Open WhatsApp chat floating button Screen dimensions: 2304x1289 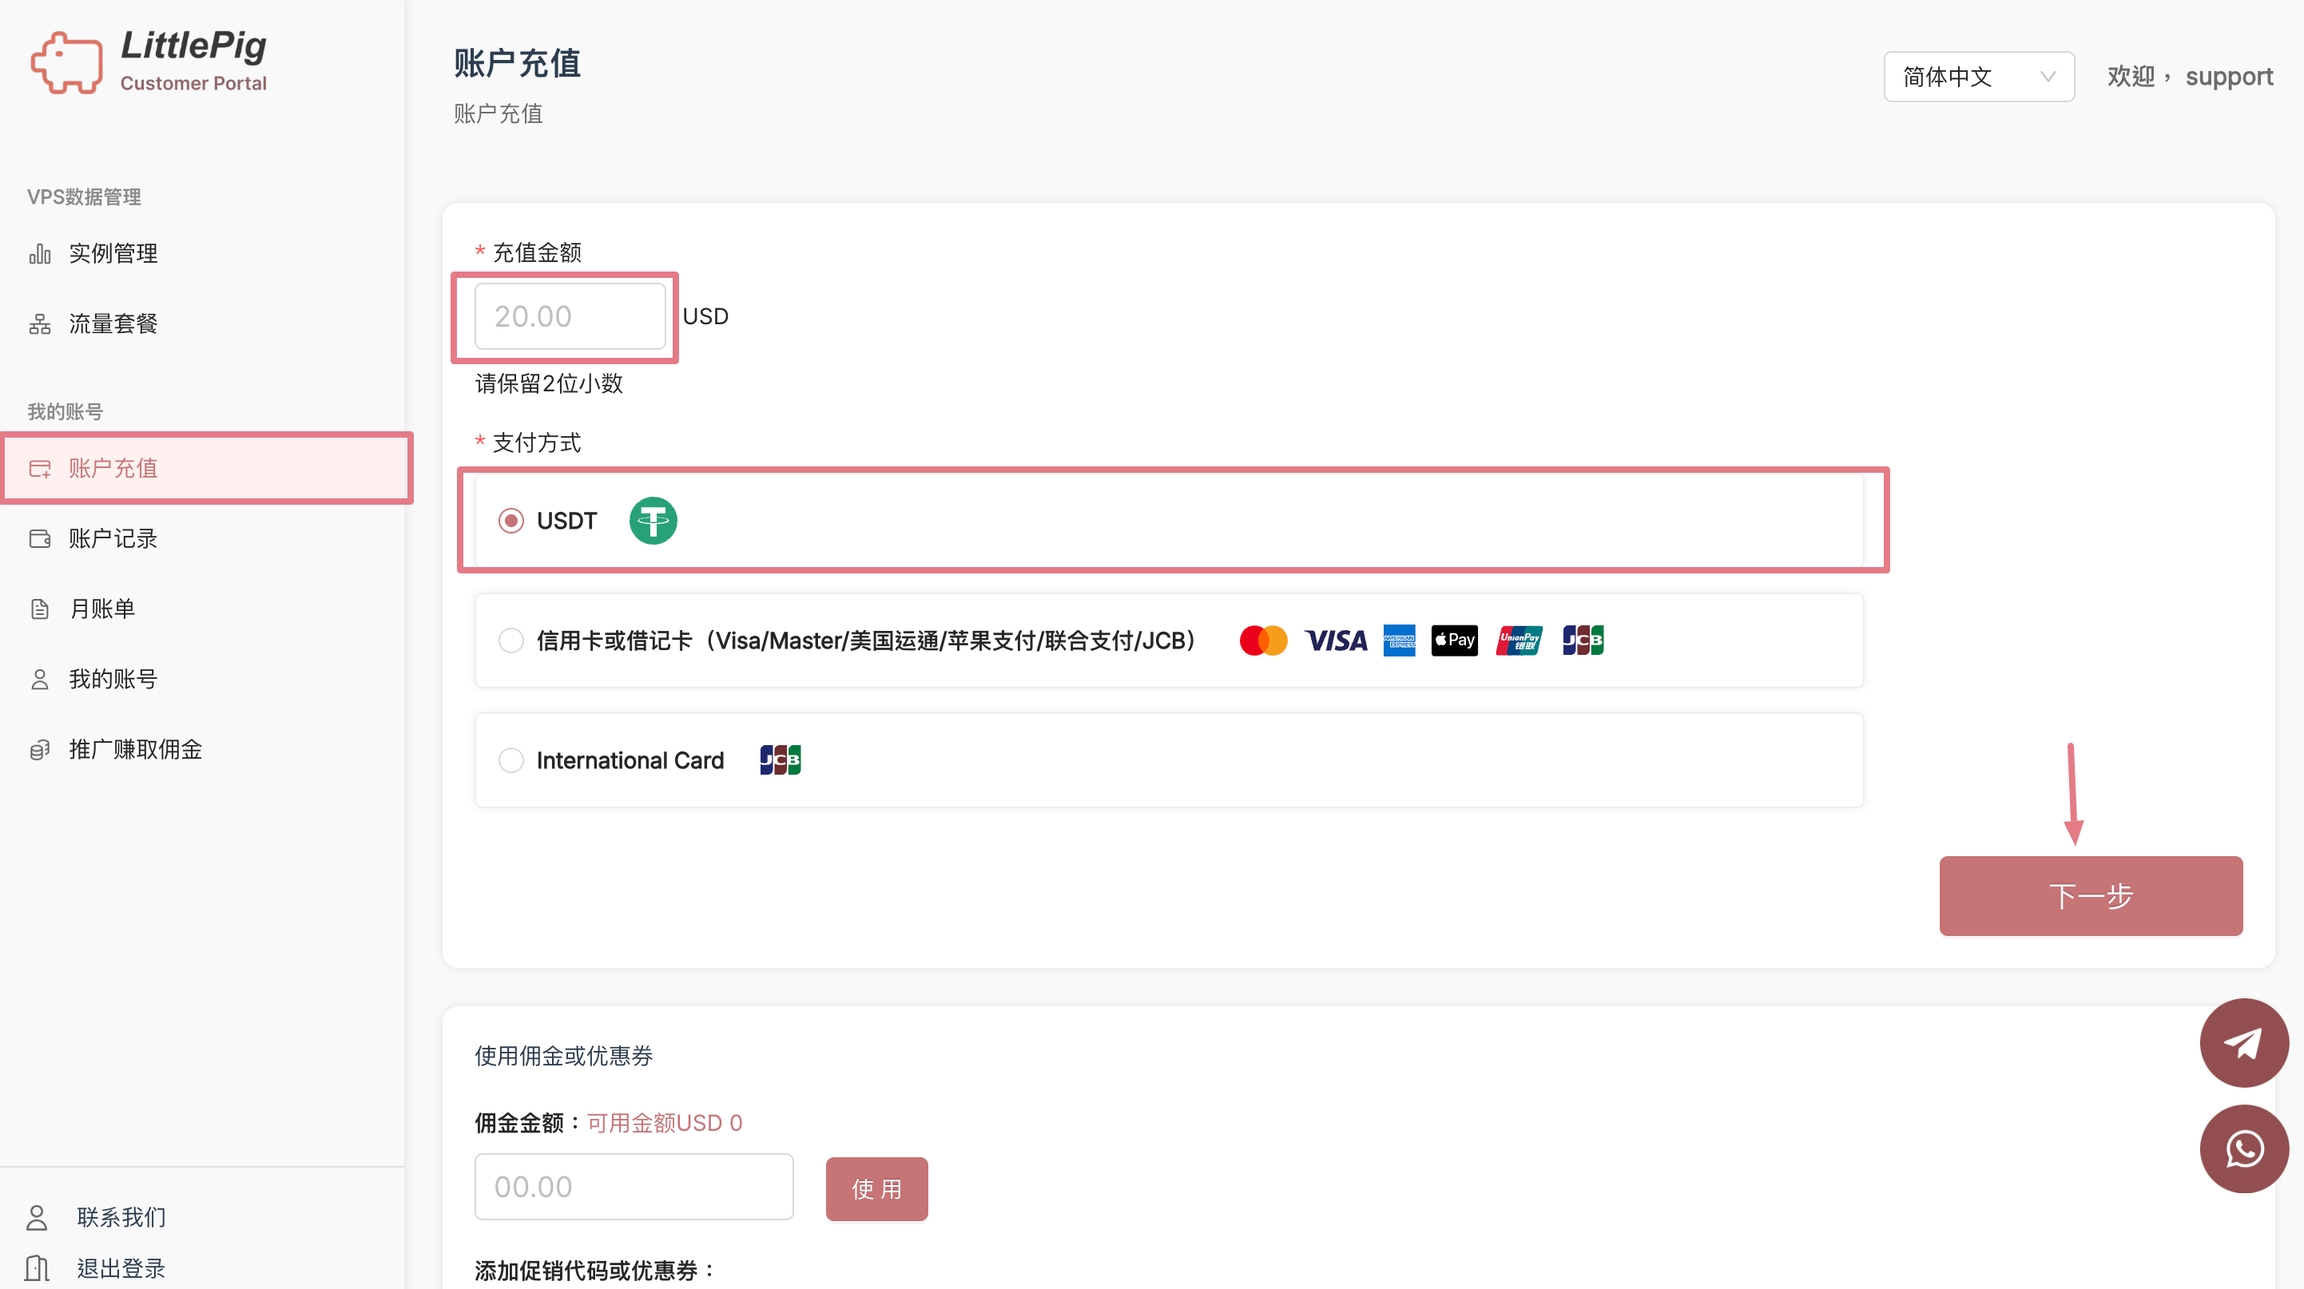(x=2243, y=1148)
